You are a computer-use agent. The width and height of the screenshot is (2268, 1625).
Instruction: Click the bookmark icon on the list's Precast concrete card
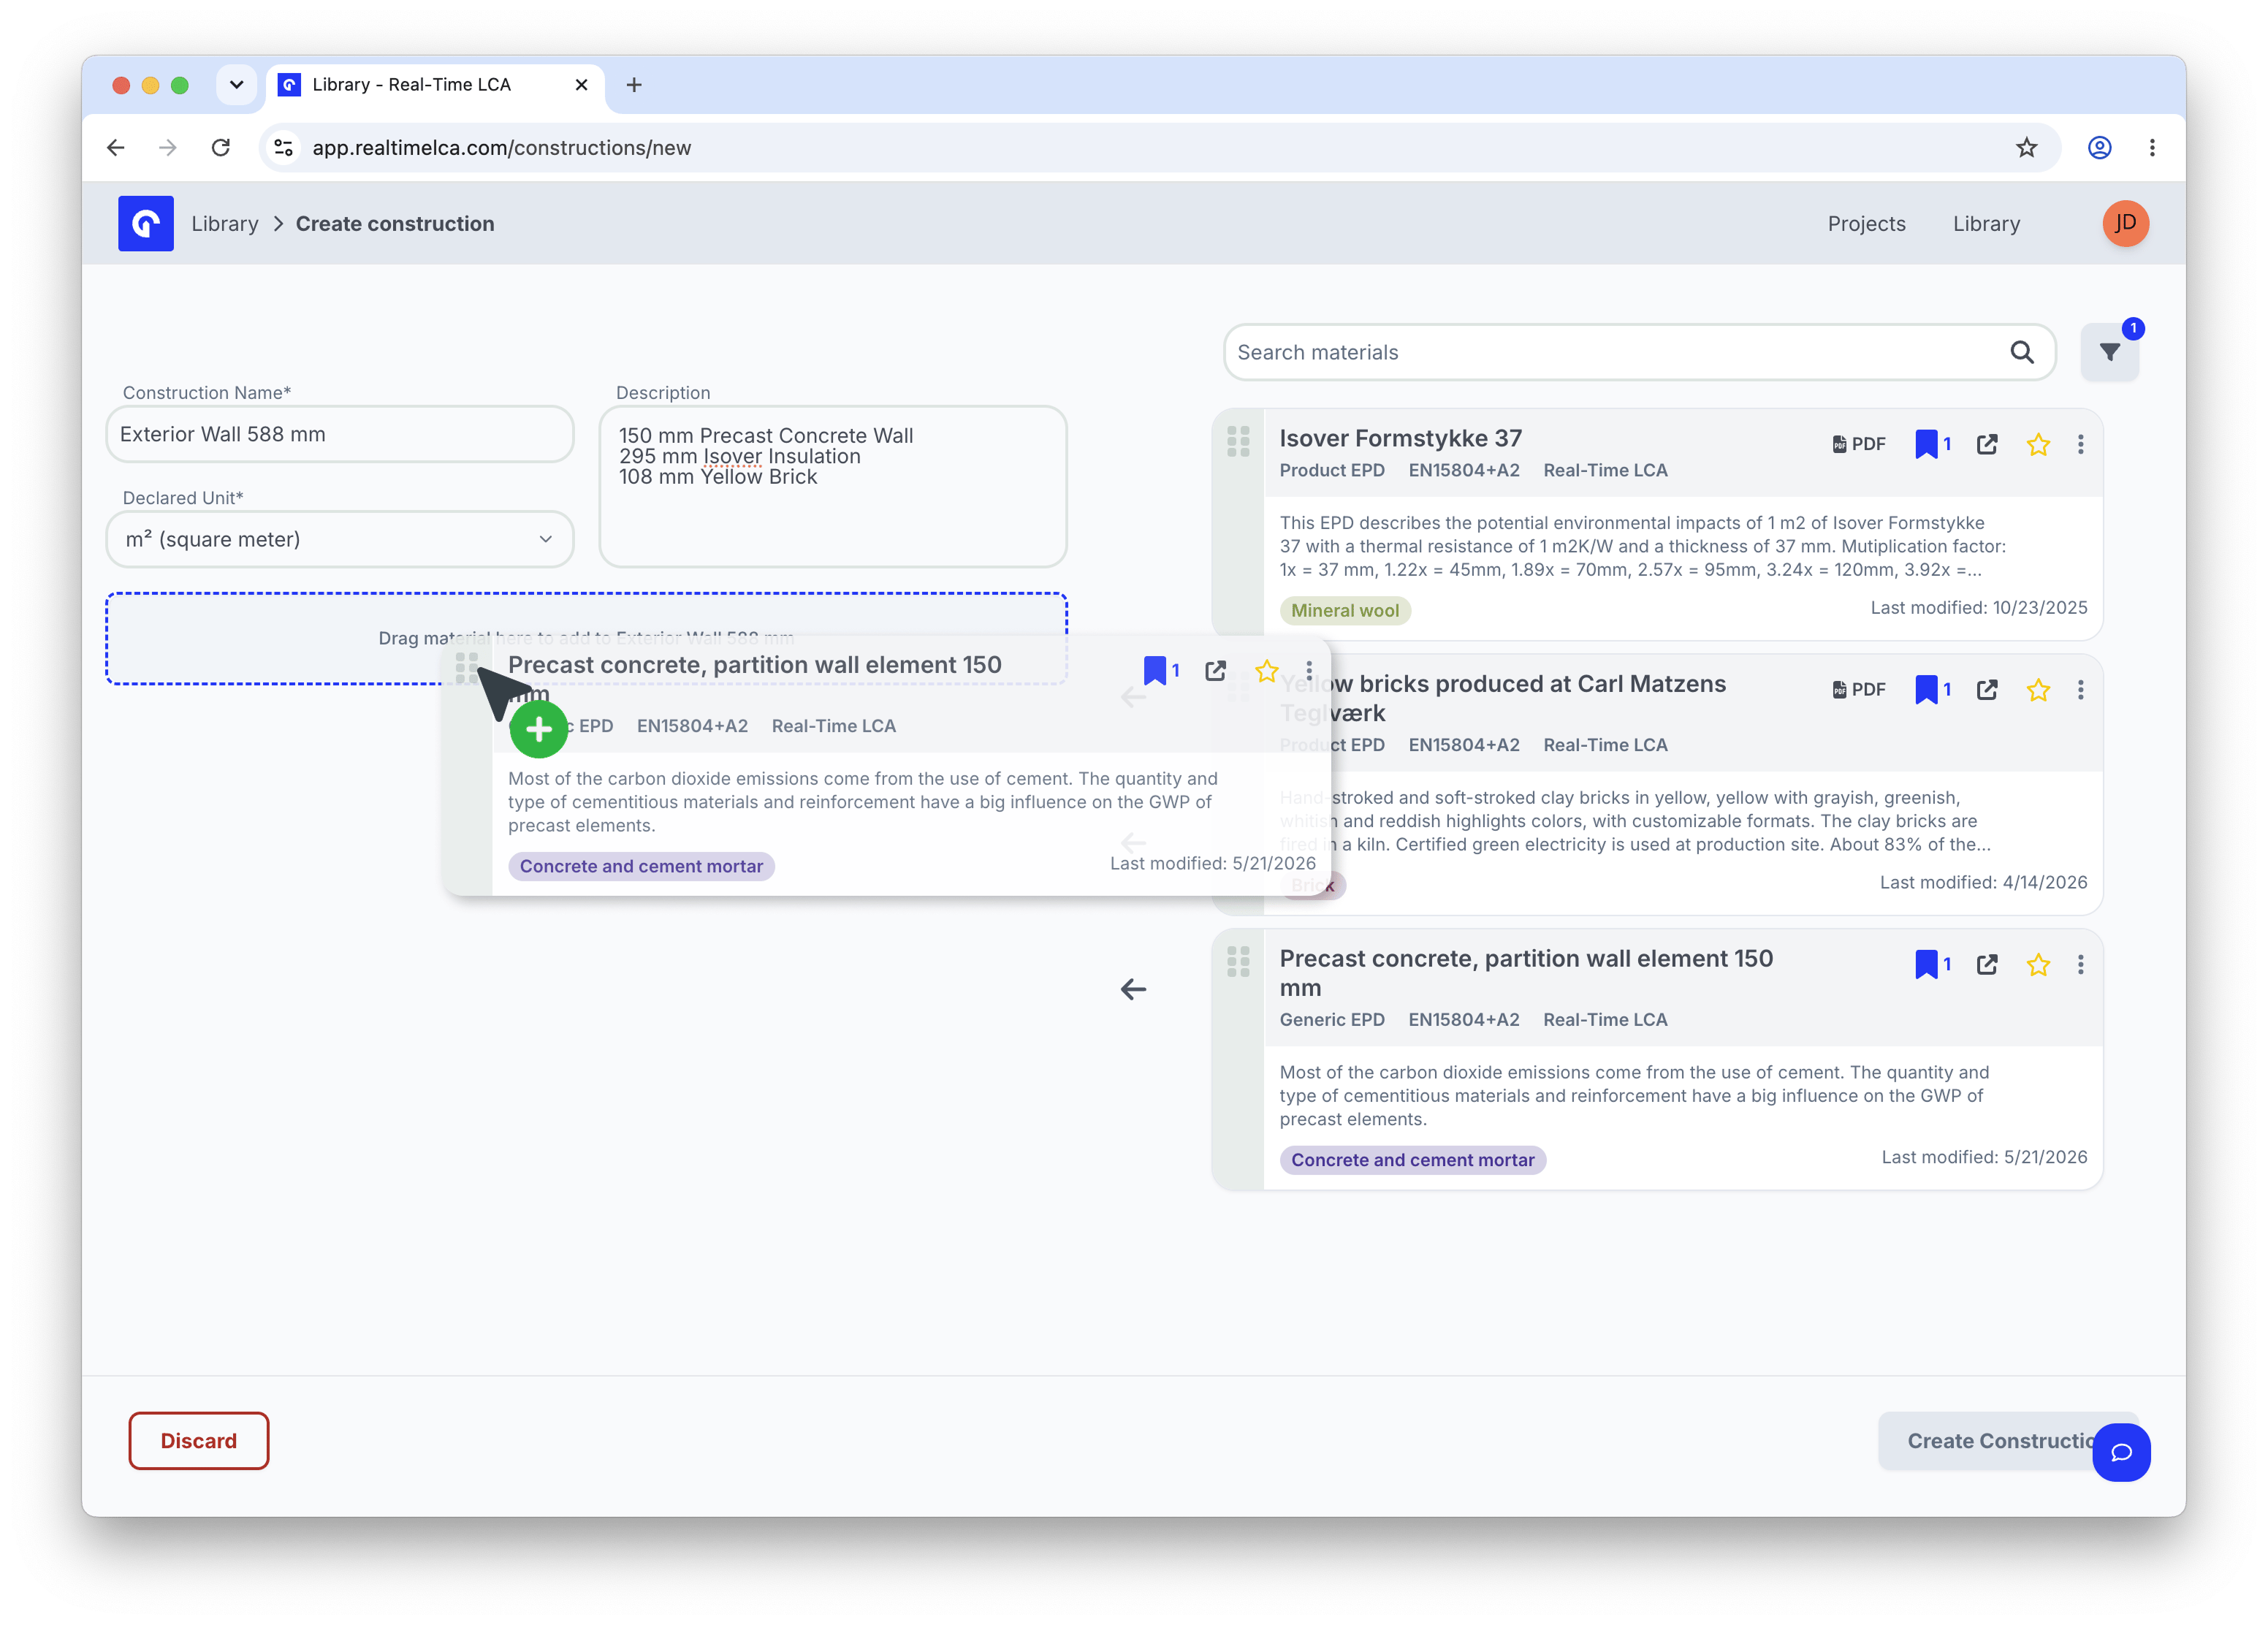click(1926, 964)
